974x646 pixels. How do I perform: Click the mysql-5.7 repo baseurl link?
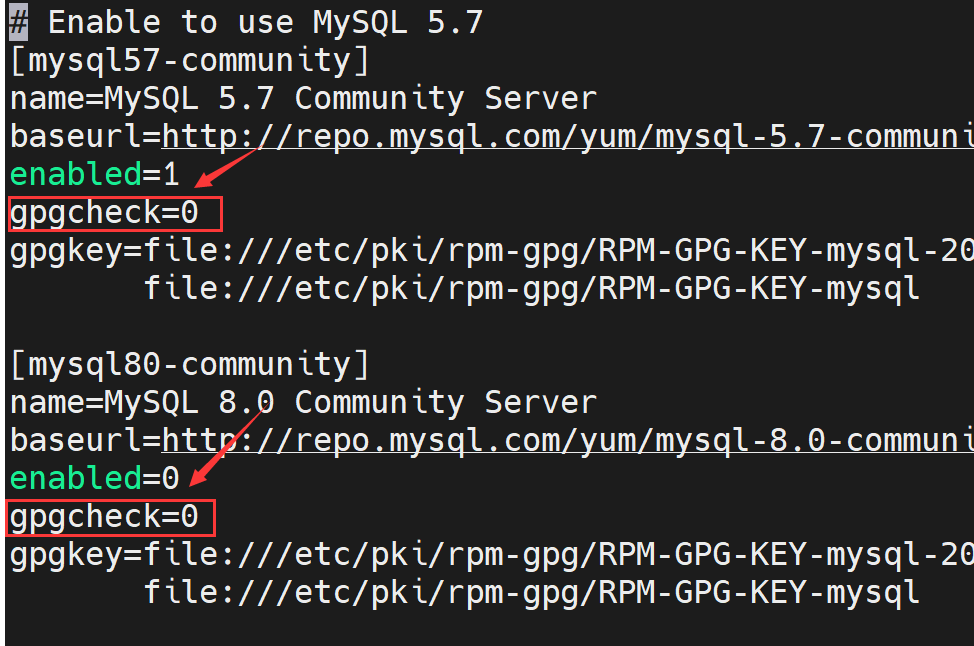click(566, 136)
